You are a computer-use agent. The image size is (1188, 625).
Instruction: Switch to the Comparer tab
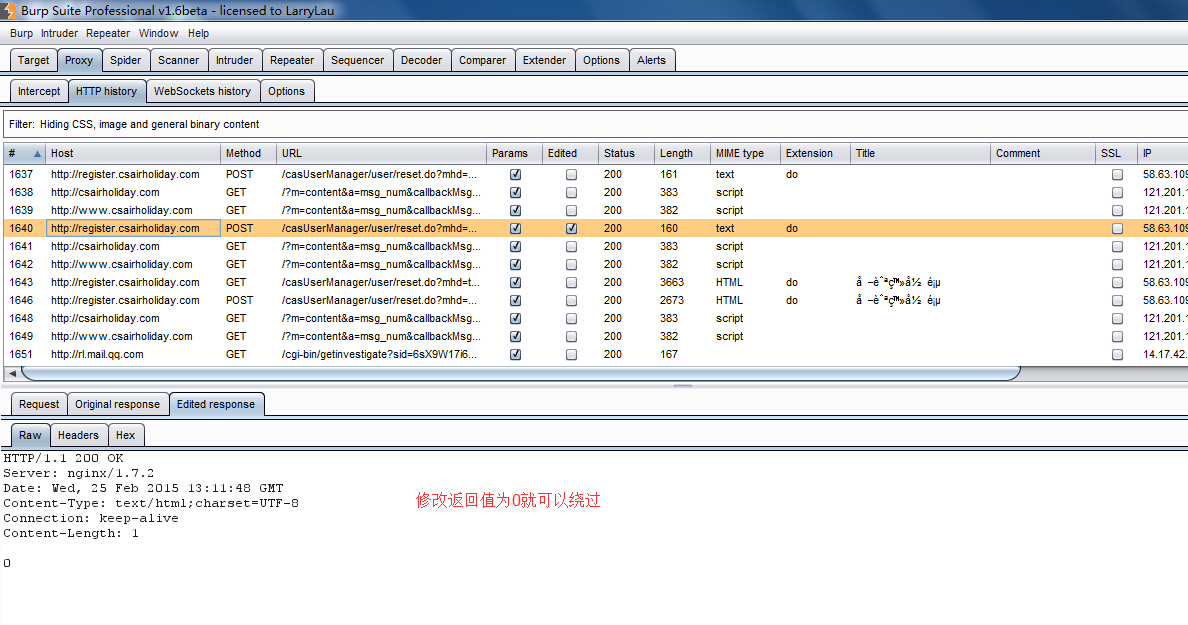click(483, 61)
